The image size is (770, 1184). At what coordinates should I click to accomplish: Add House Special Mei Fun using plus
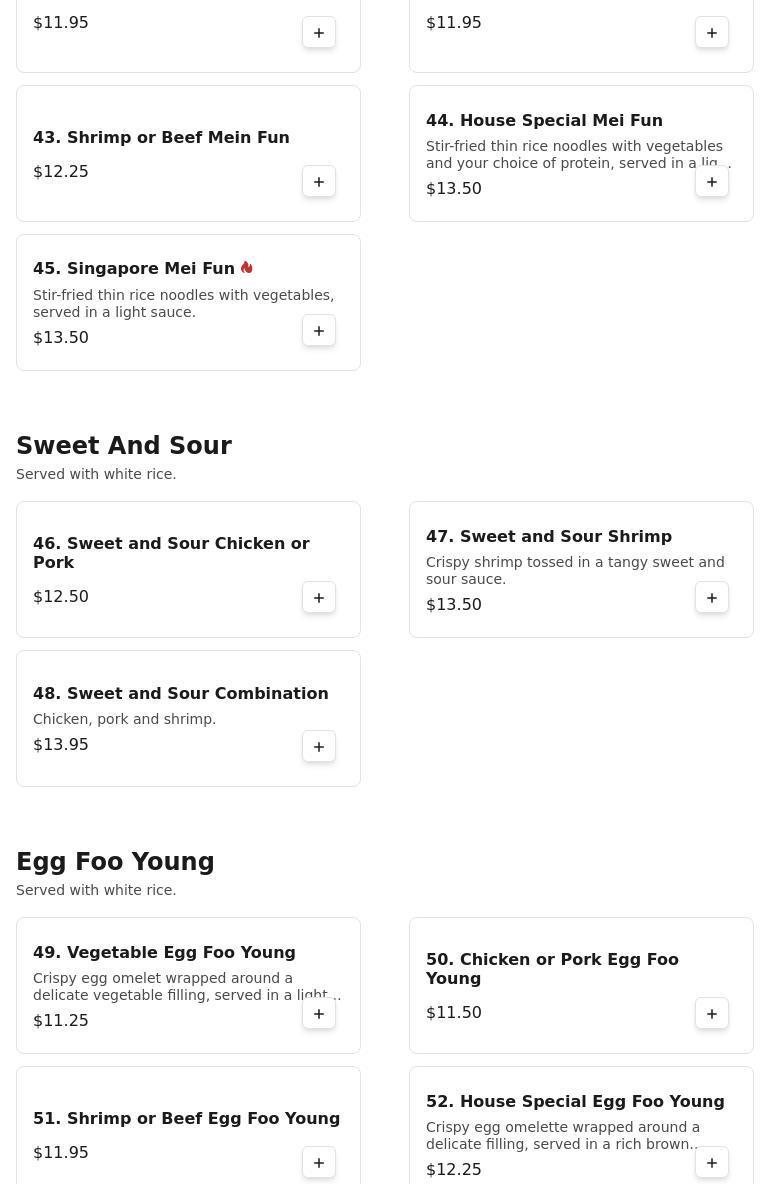[711, 182]
